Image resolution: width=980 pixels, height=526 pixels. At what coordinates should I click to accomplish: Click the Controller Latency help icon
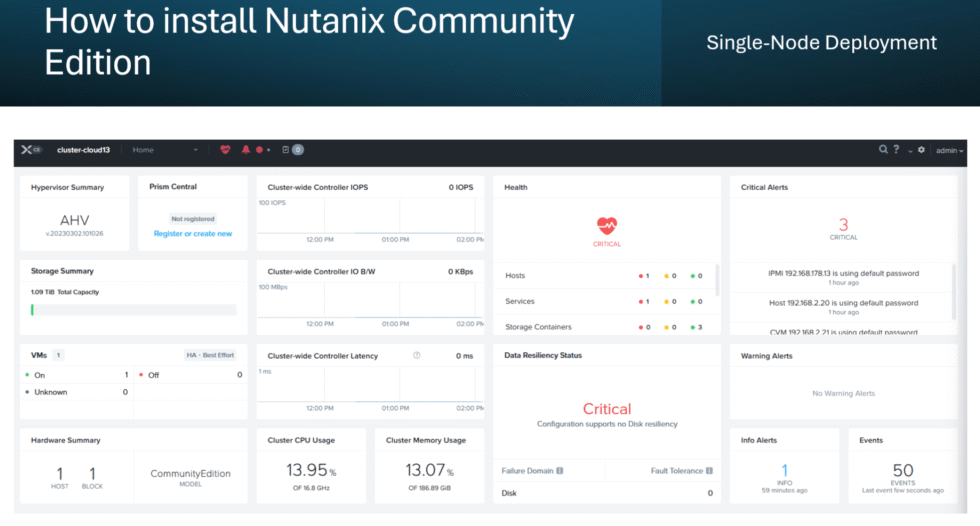(x=417, y=355)
